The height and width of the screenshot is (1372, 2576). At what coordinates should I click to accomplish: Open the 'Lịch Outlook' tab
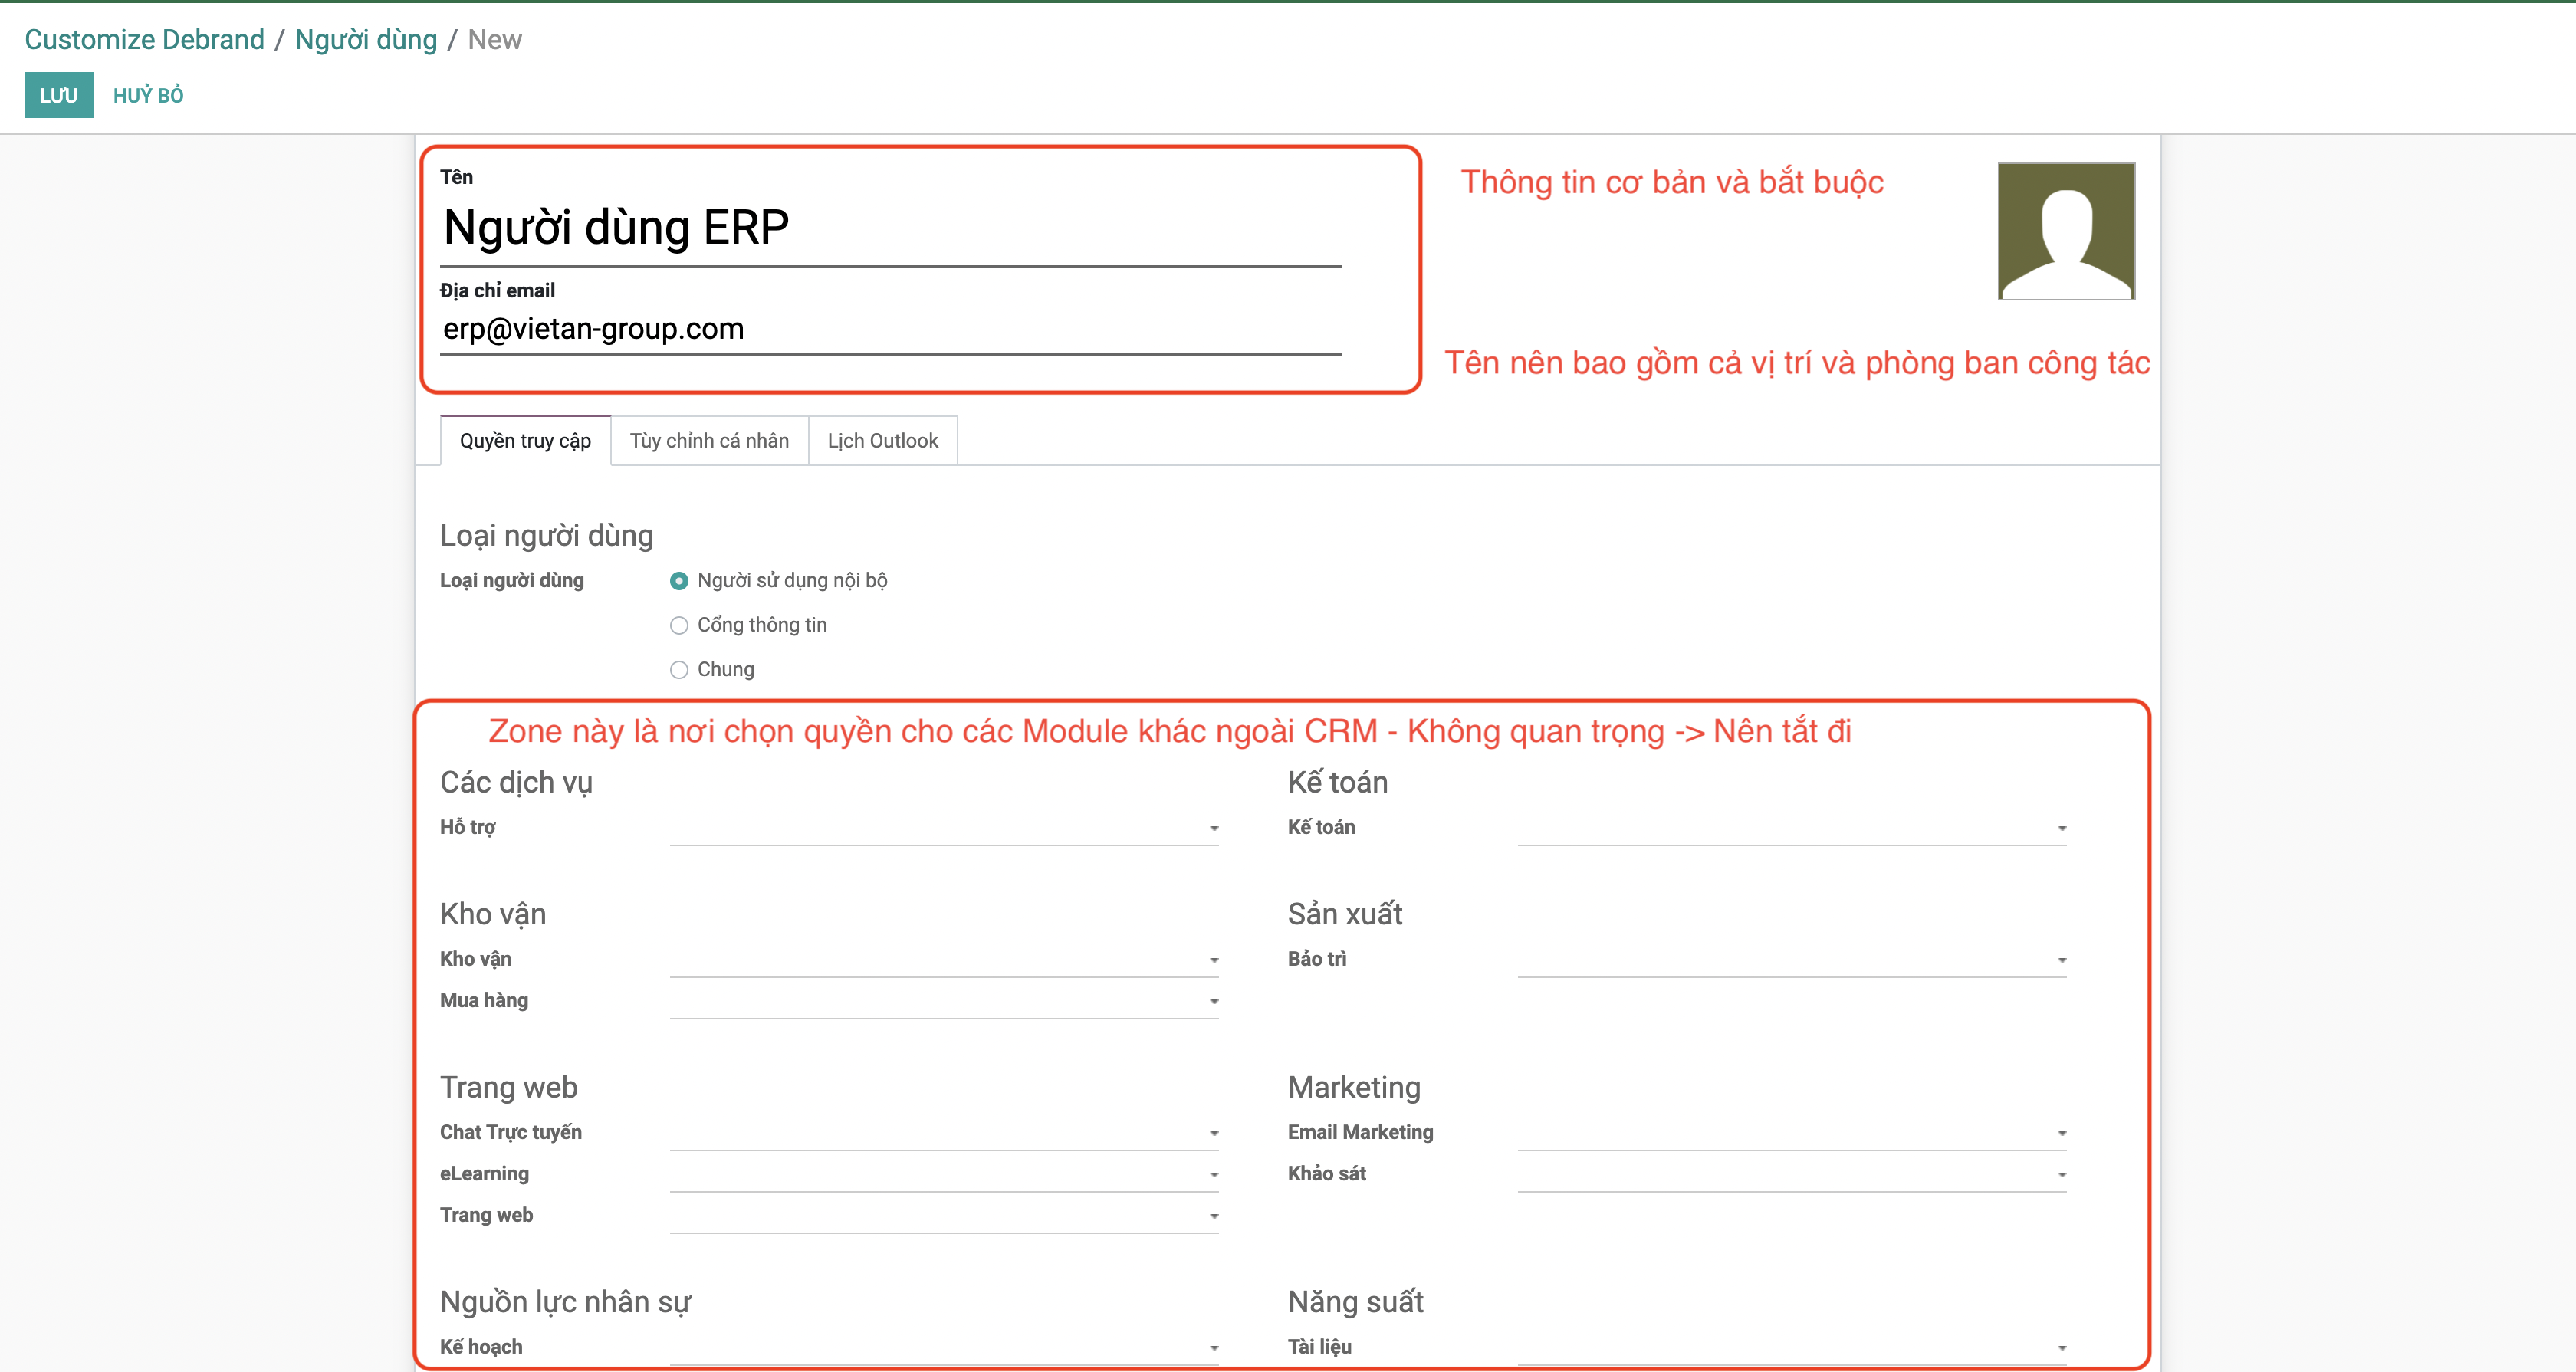[x=882, y=441]
